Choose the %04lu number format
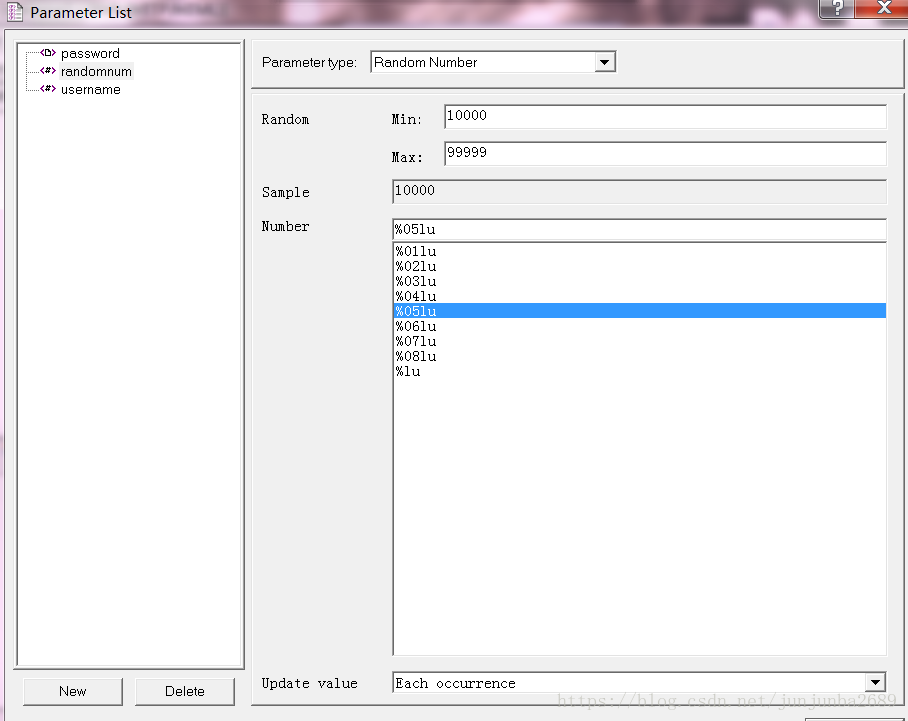 point(639,297)
